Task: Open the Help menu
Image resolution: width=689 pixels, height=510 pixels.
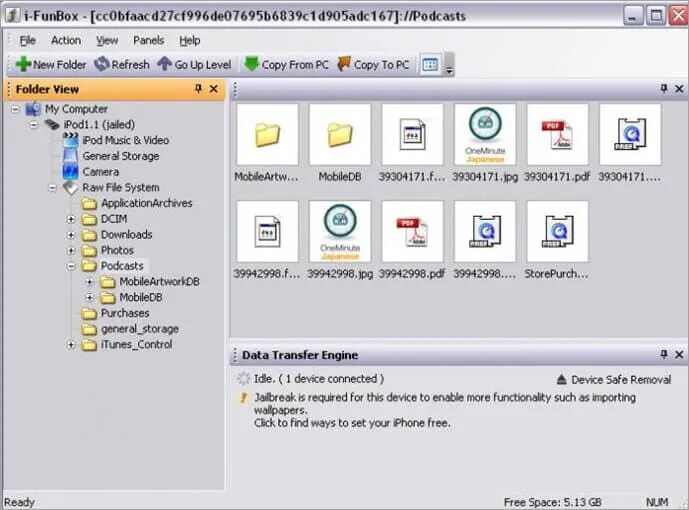Action: click(x=189, y=40)
